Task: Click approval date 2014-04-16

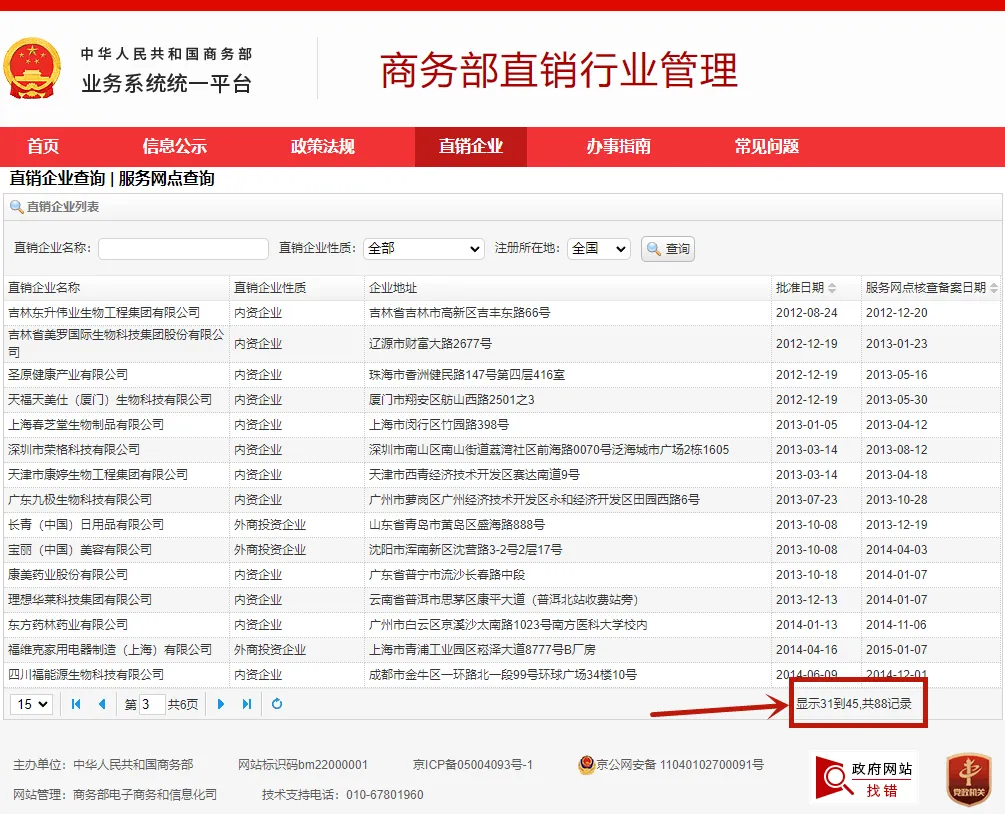Action: (806, 650)
